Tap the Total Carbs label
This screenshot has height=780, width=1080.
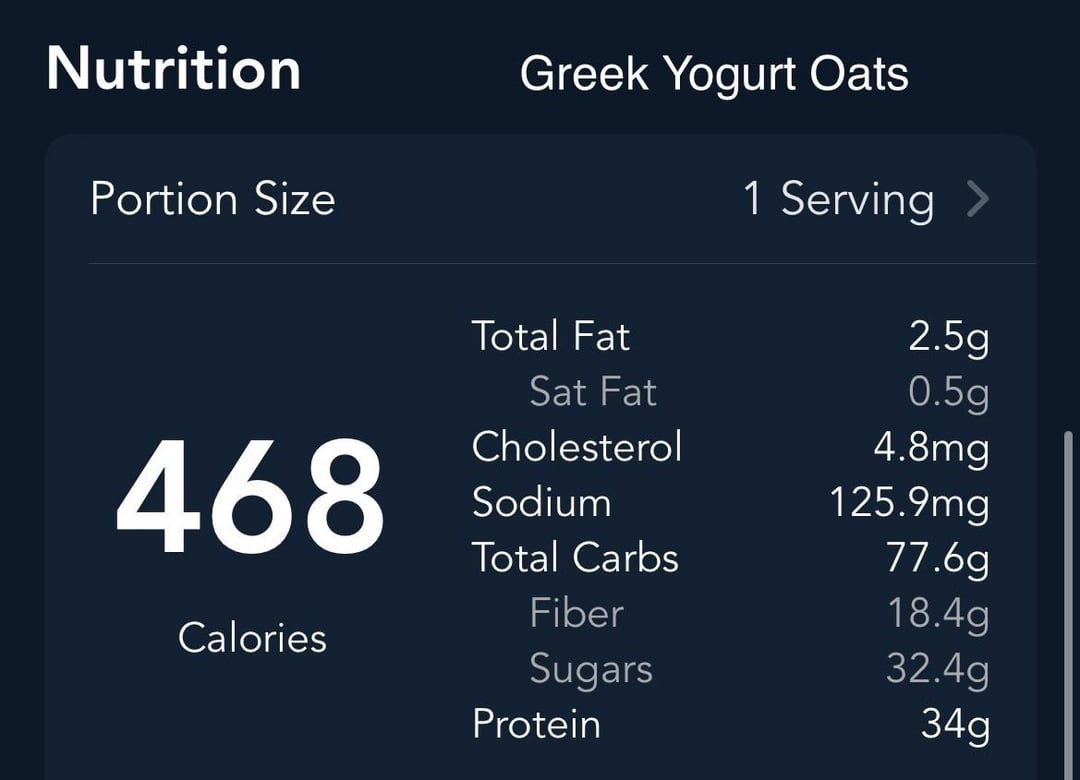click(576, 557)
